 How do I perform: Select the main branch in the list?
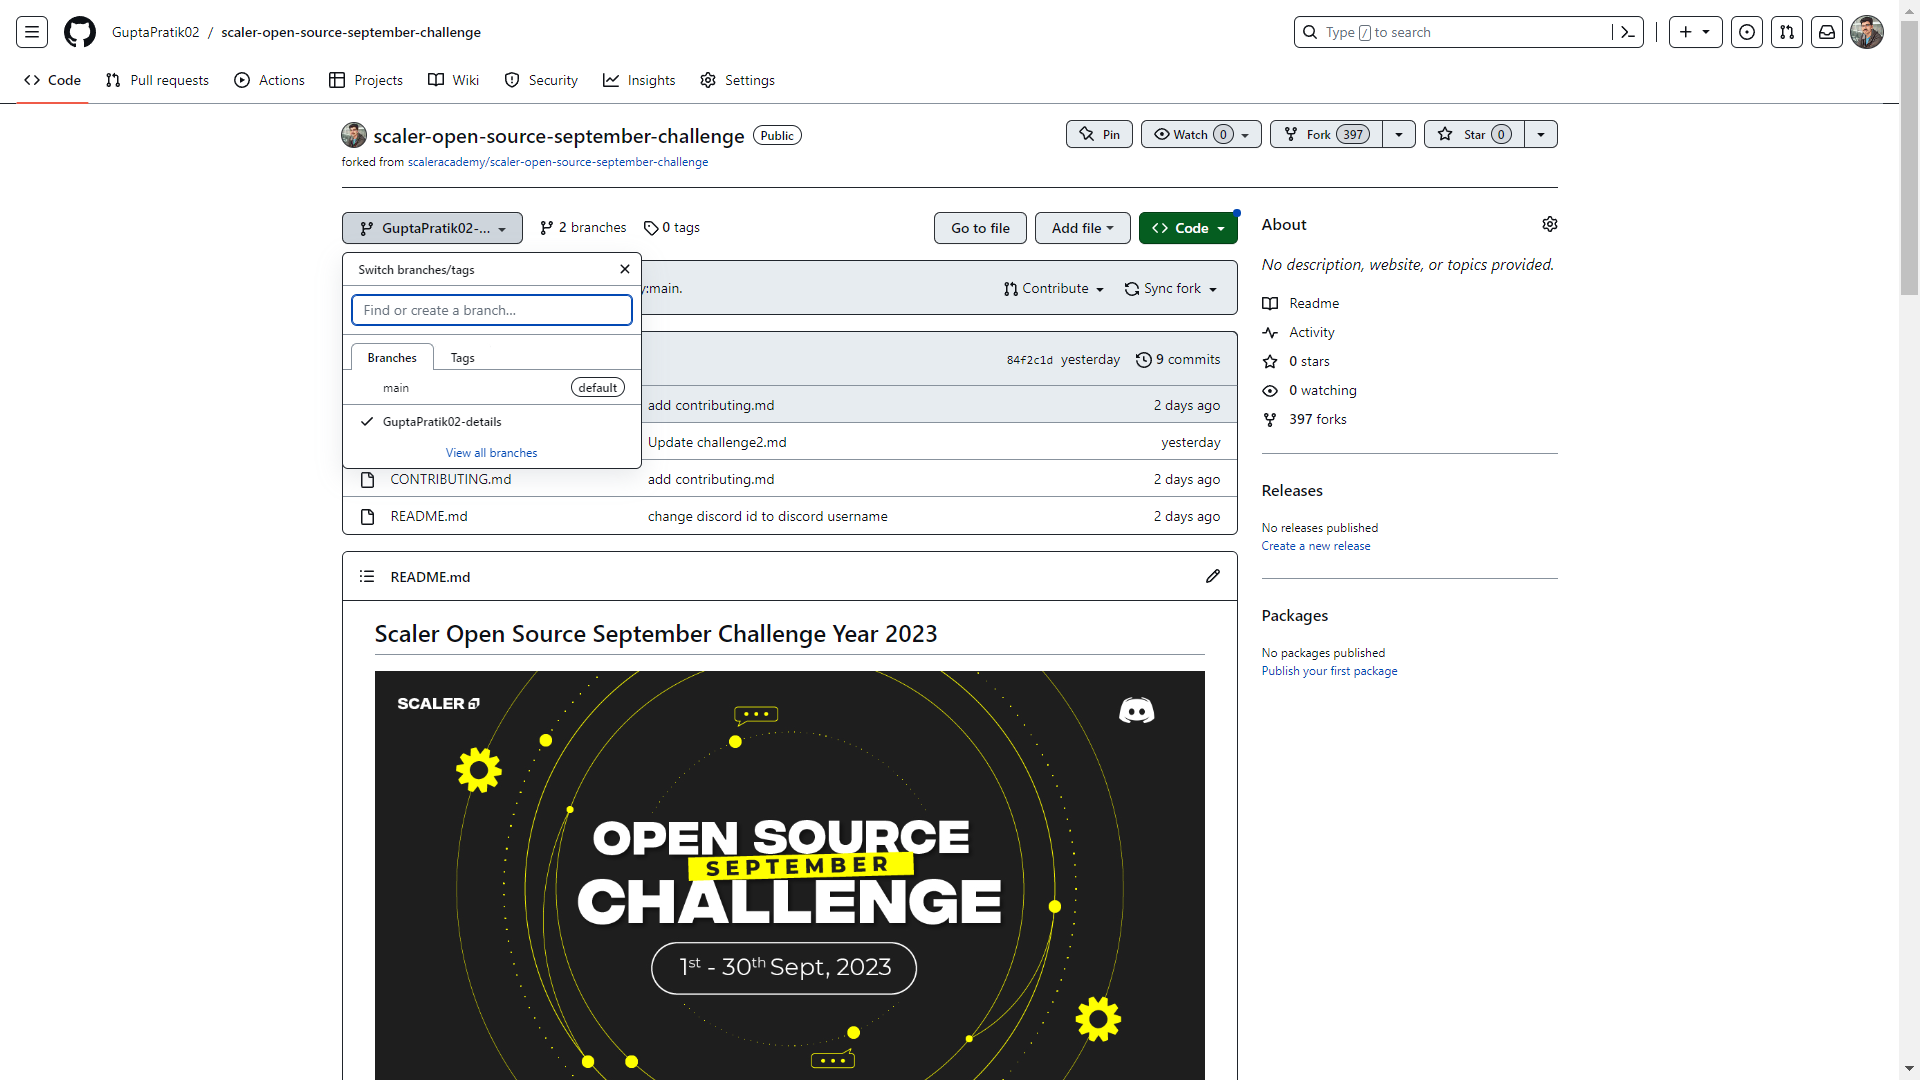point(396,387)
